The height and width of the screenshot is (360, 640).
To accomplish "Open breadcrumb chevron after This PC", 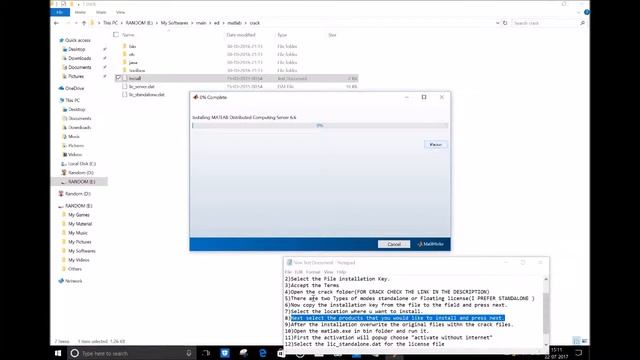I will (x=121, y=23).
